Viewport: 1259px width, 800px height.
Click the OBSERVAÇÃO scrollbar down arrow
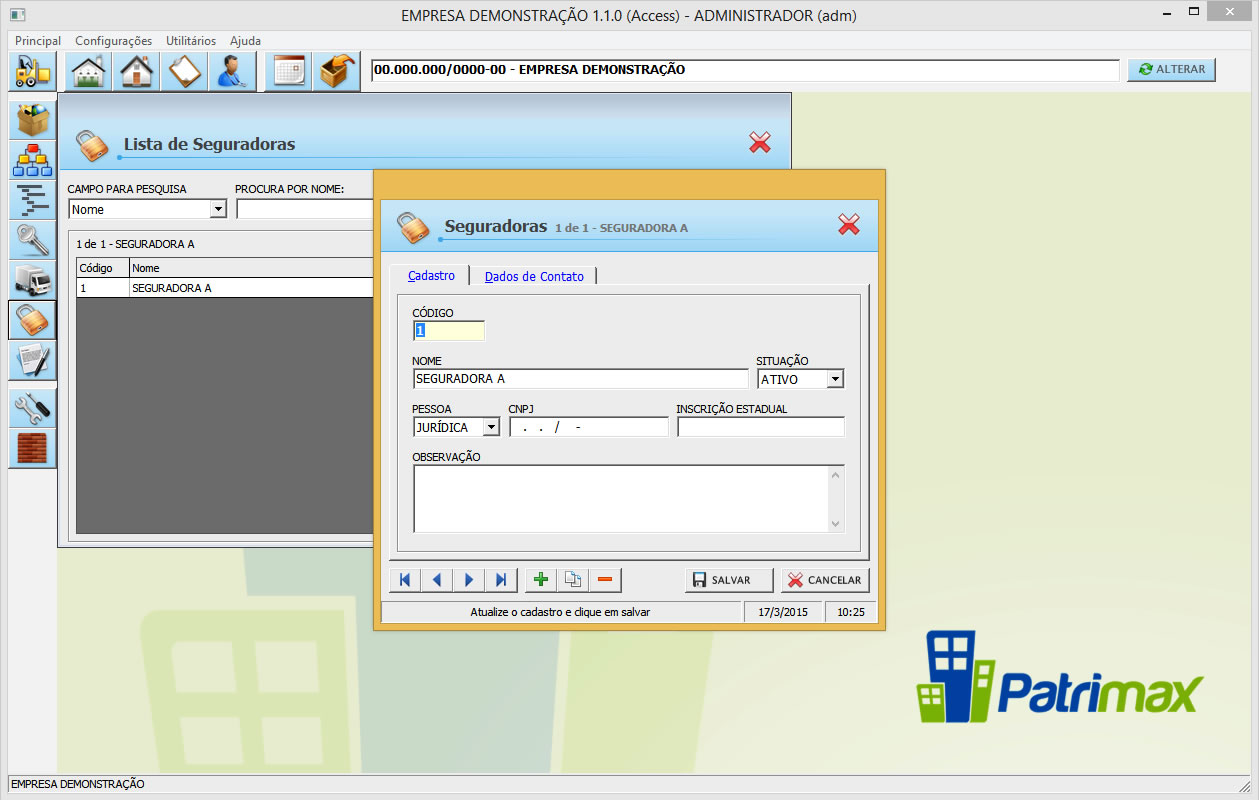tap(836, 523)
